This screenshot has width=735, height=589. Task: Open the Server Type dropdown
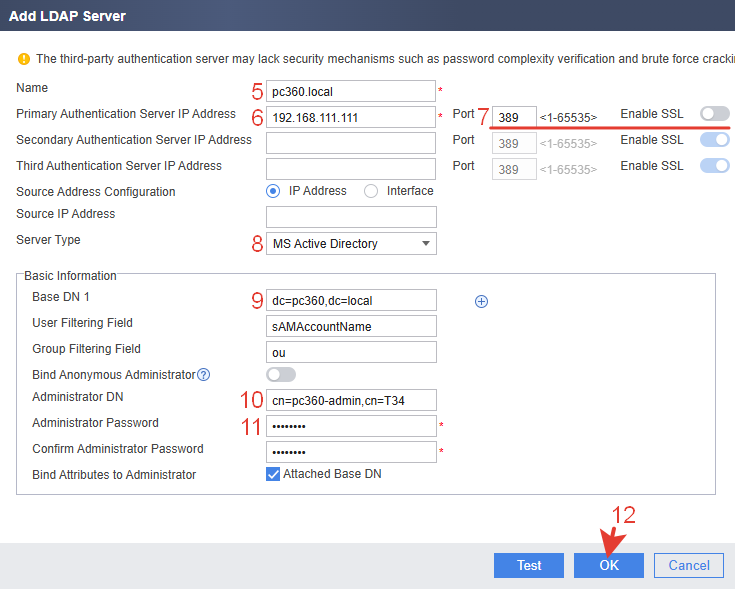click(x=351, y=244)
